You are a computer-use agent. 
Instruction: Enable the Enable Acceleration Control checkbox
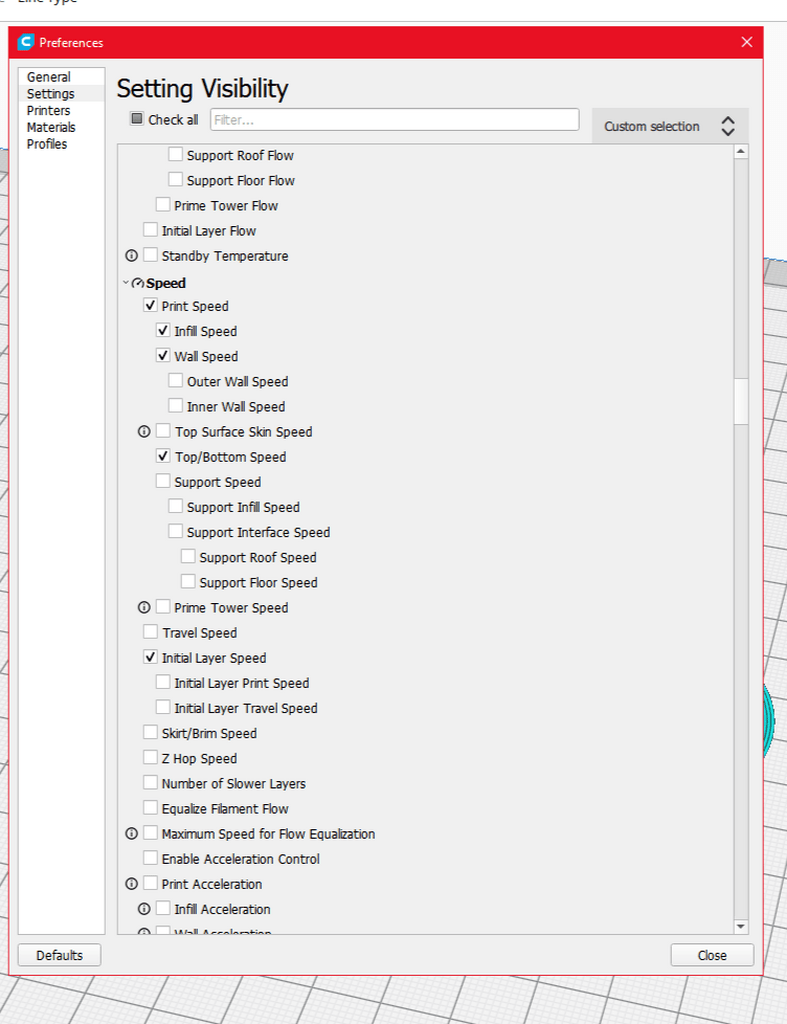[x=150, y=858]
